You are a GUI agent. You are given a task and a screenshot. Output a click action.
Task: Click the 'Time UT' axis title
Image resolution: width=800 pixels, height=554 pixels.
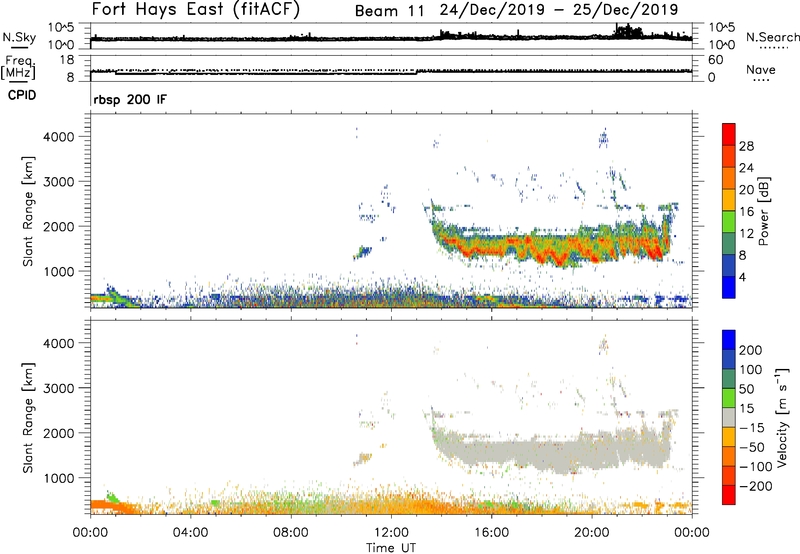391,548
